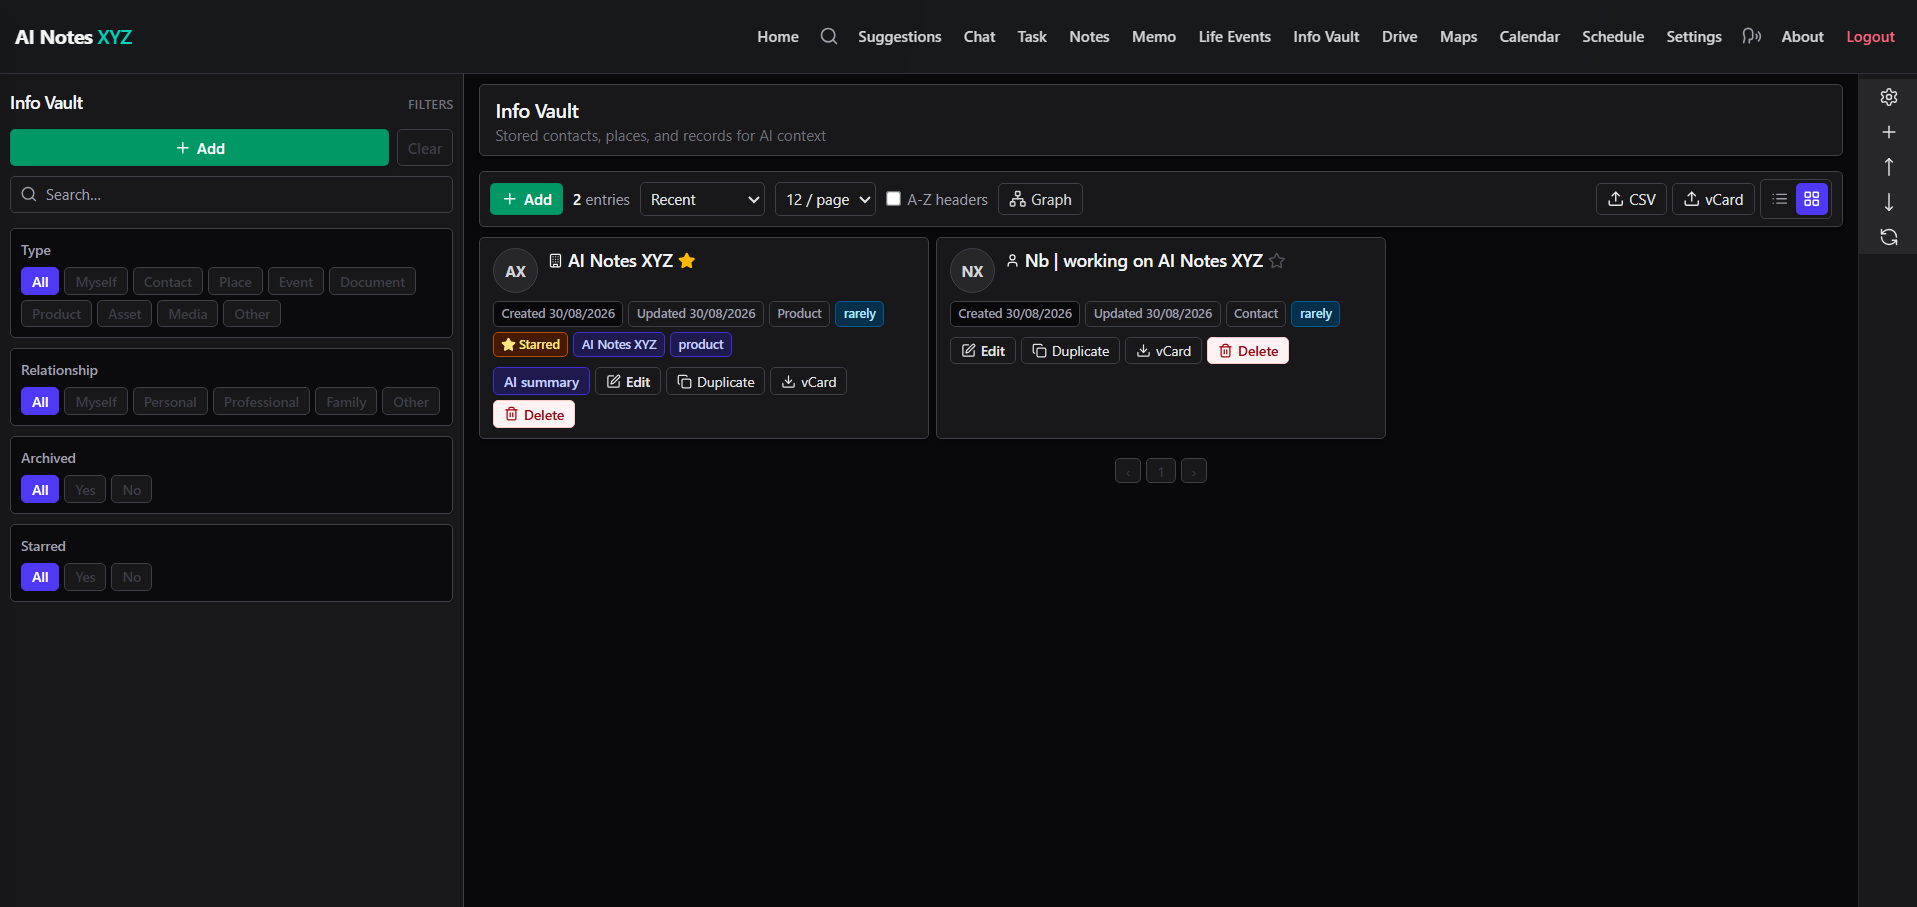Filter Relationship by Family
This screenshot has width=1917, height=907.
tap(346, 402)
